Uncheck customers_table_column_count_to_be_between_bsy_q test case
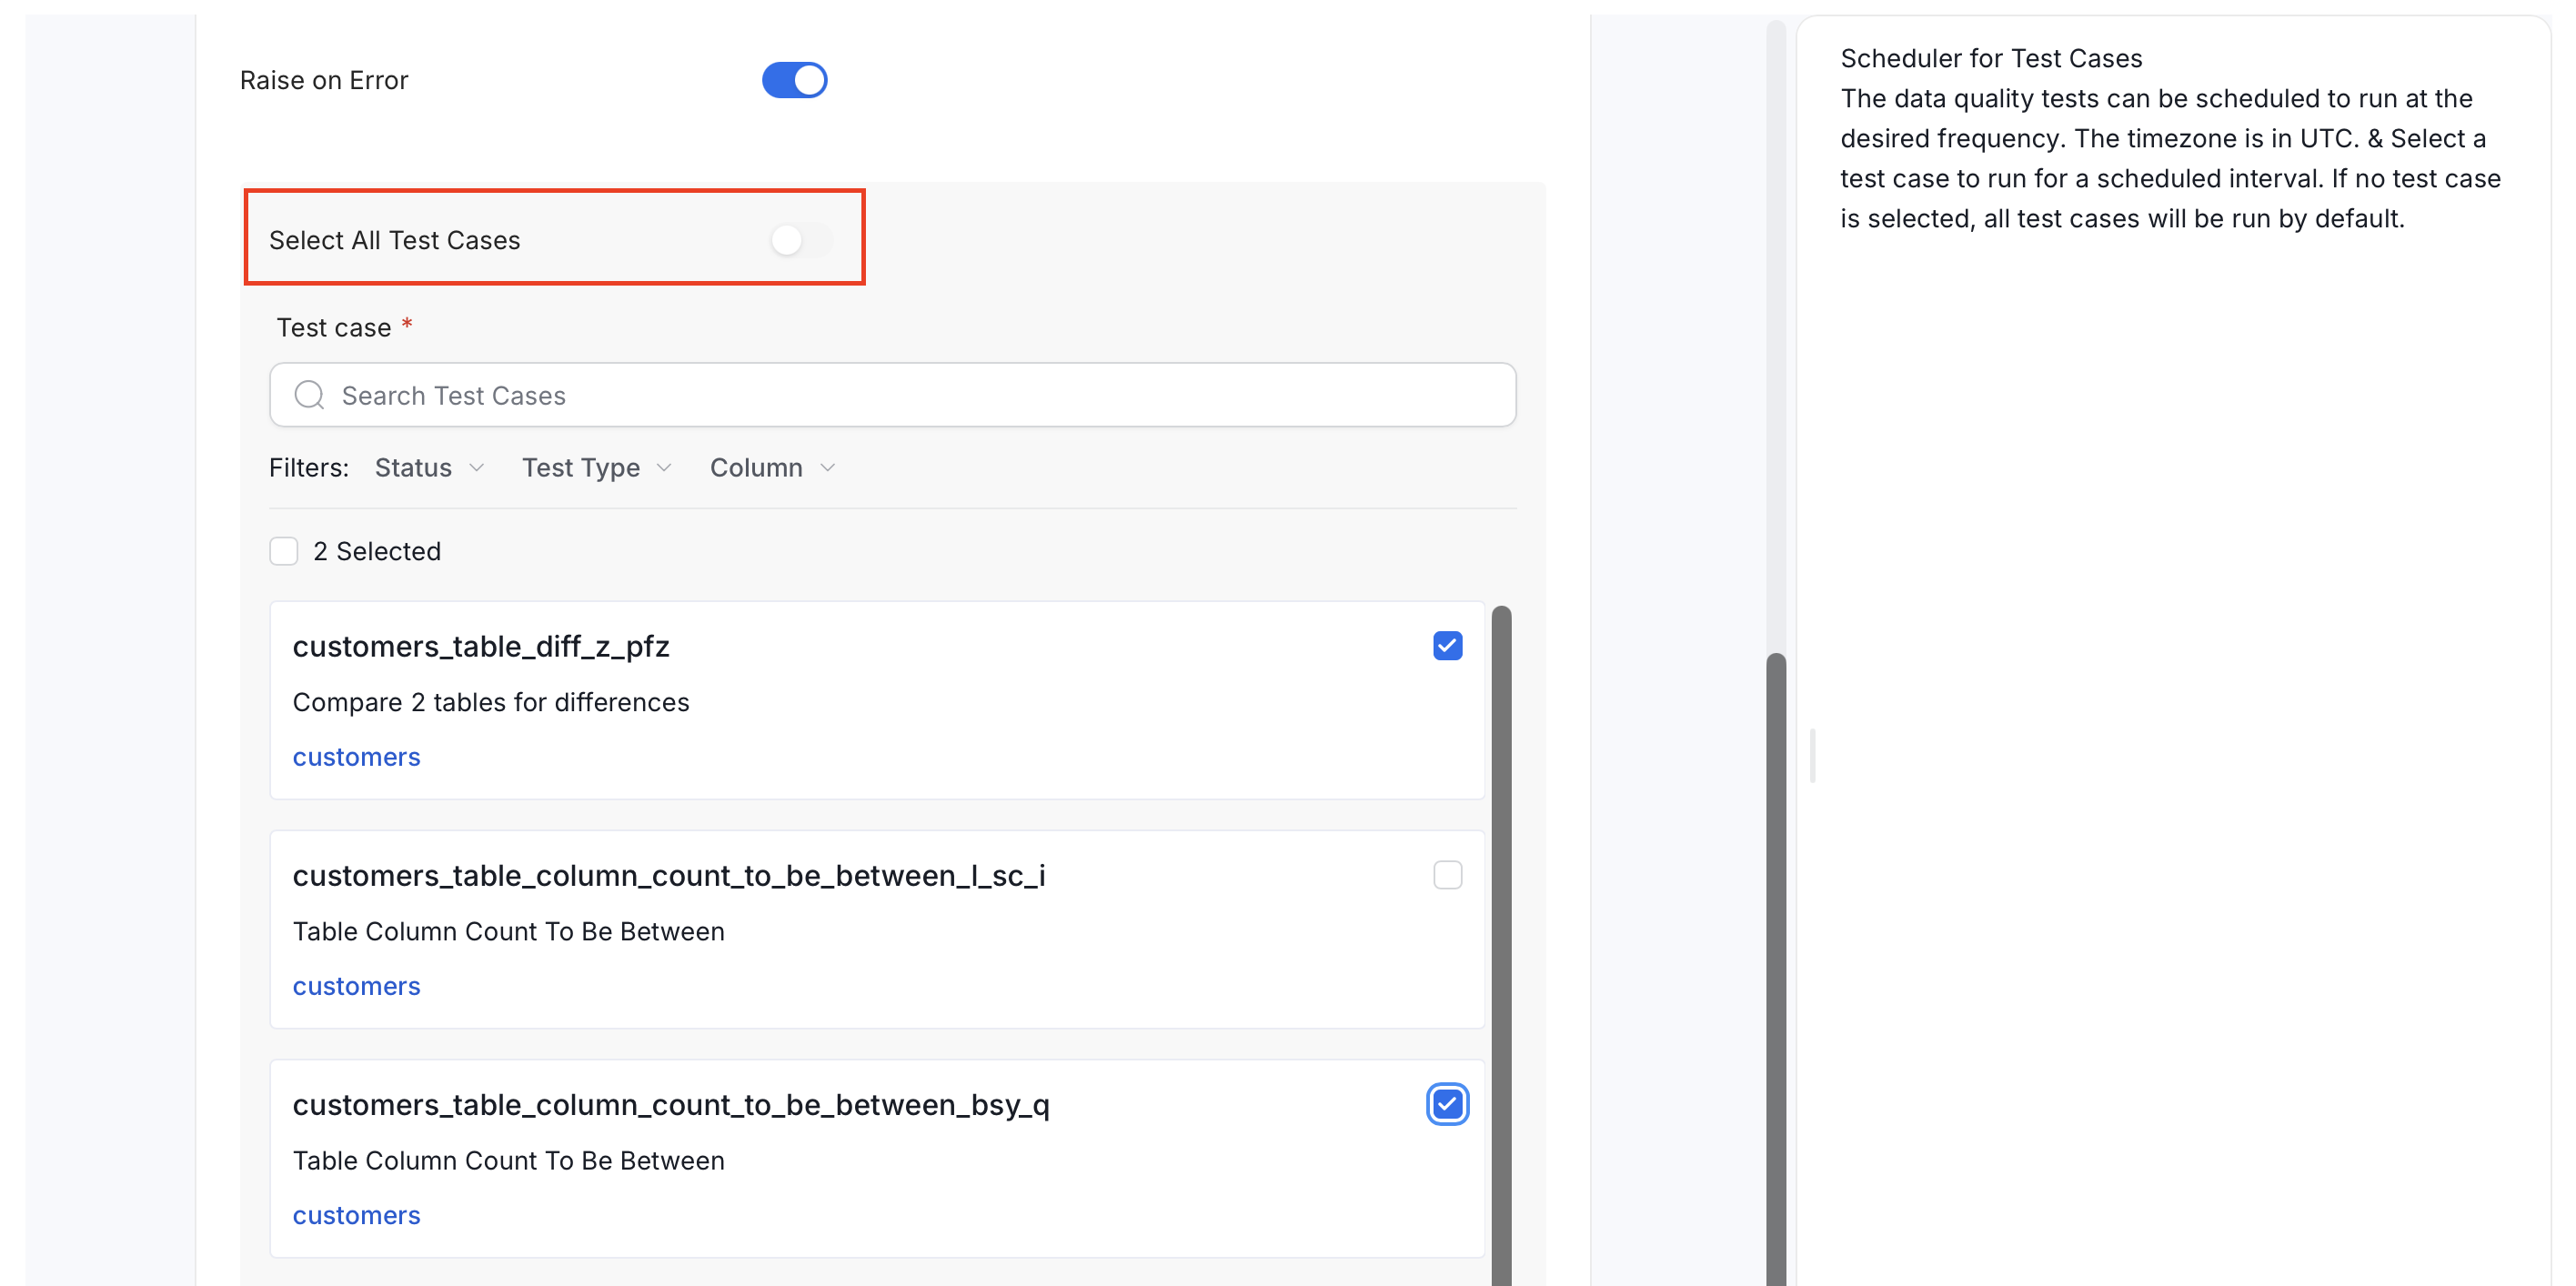The width and height of the screenshot is (2576, 1286). coord(1447,1104)
